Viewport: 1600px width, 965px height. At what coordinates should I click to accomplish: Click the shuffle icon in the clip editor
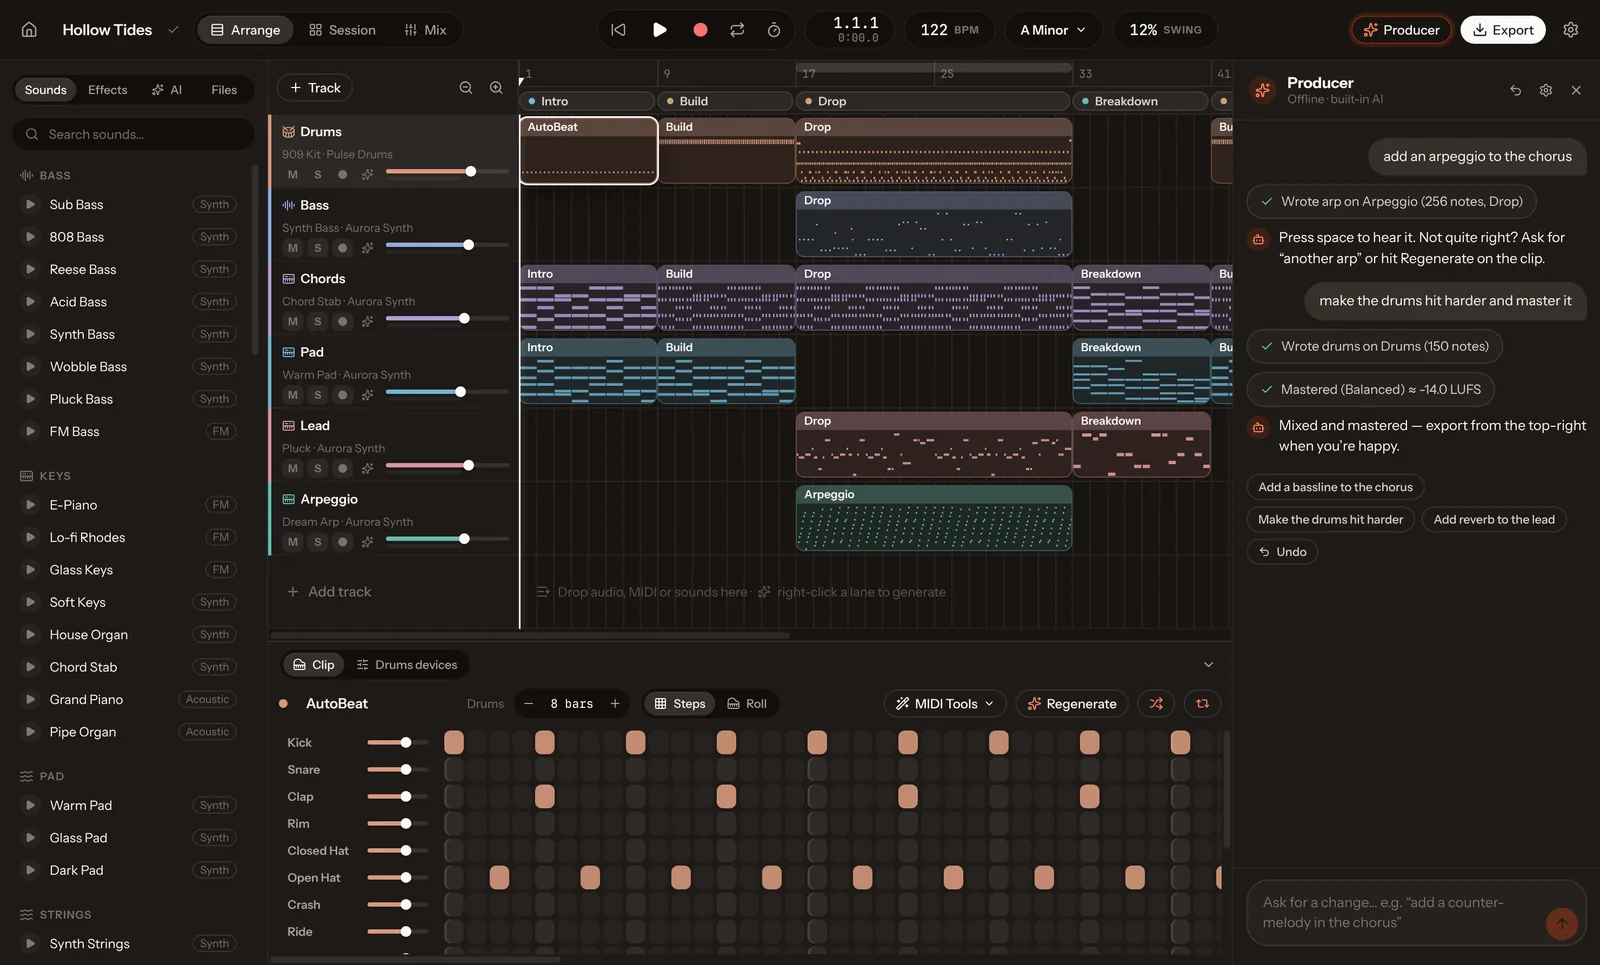point(1156,704)
